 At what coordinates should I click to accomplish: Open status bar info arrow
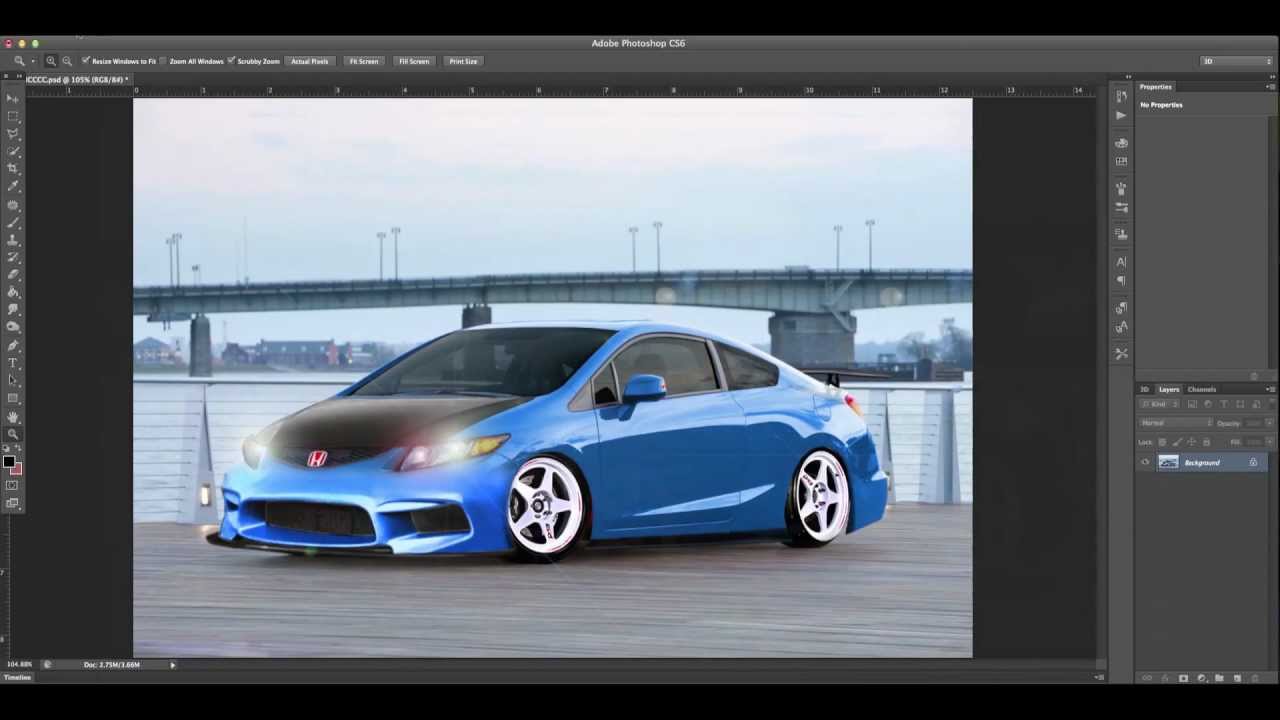(172, 665)
